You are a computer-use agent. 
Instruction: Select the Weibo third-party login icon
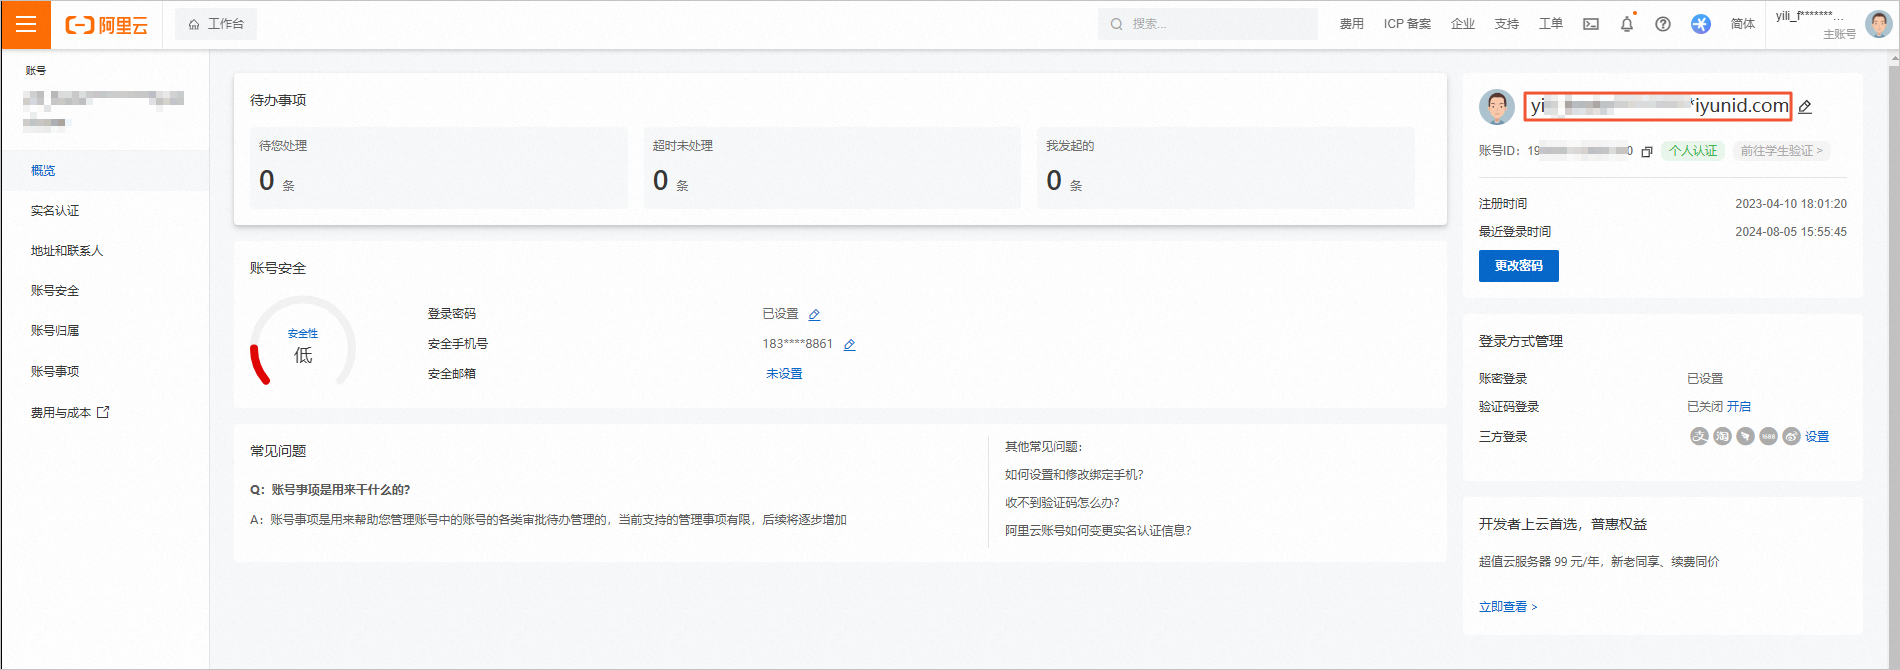coord(1791,436)
